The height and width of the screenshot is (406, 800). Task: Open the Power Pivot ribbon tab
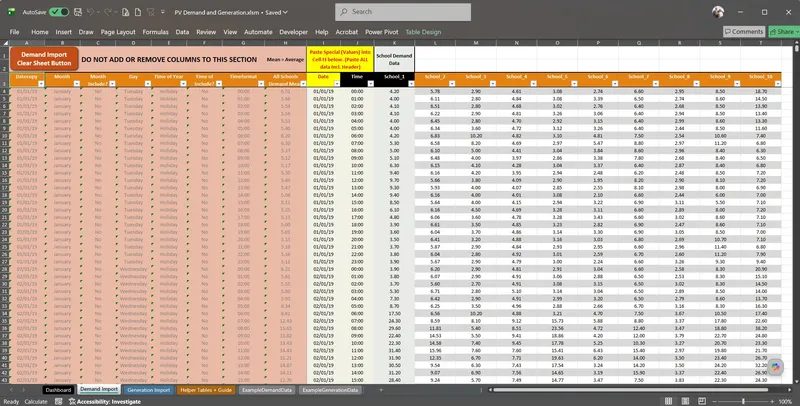tap(381, 32)
